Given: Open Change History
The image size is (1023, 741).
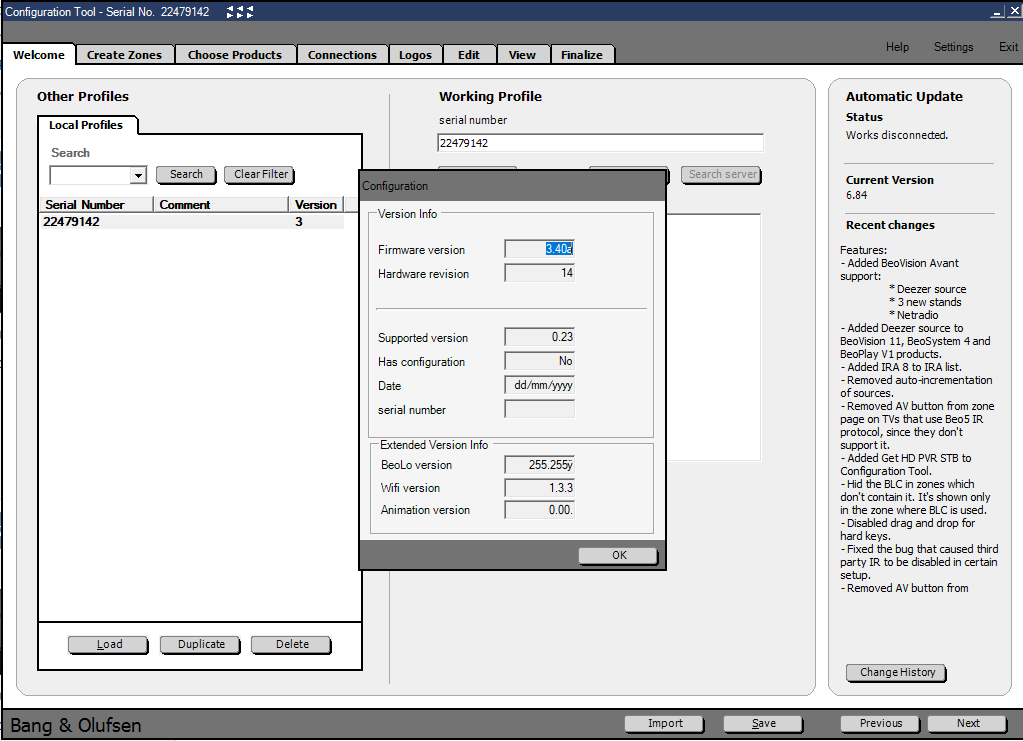Looking at the screenshot, I should point(897,672).
